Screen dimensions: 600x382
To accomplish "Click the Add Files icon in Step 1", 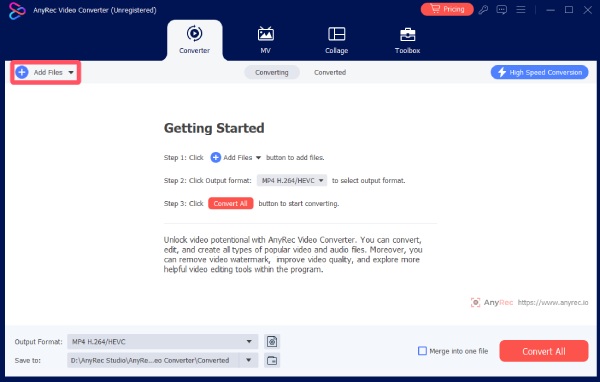I will [x=215, y=157].
